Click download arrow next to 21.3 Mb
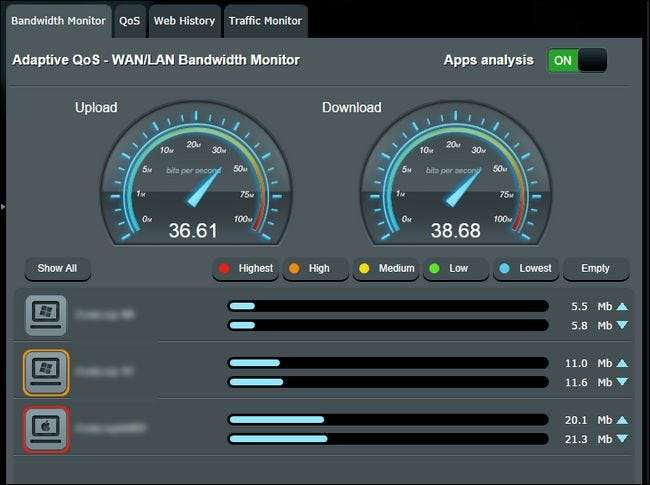 coord(622,438)
